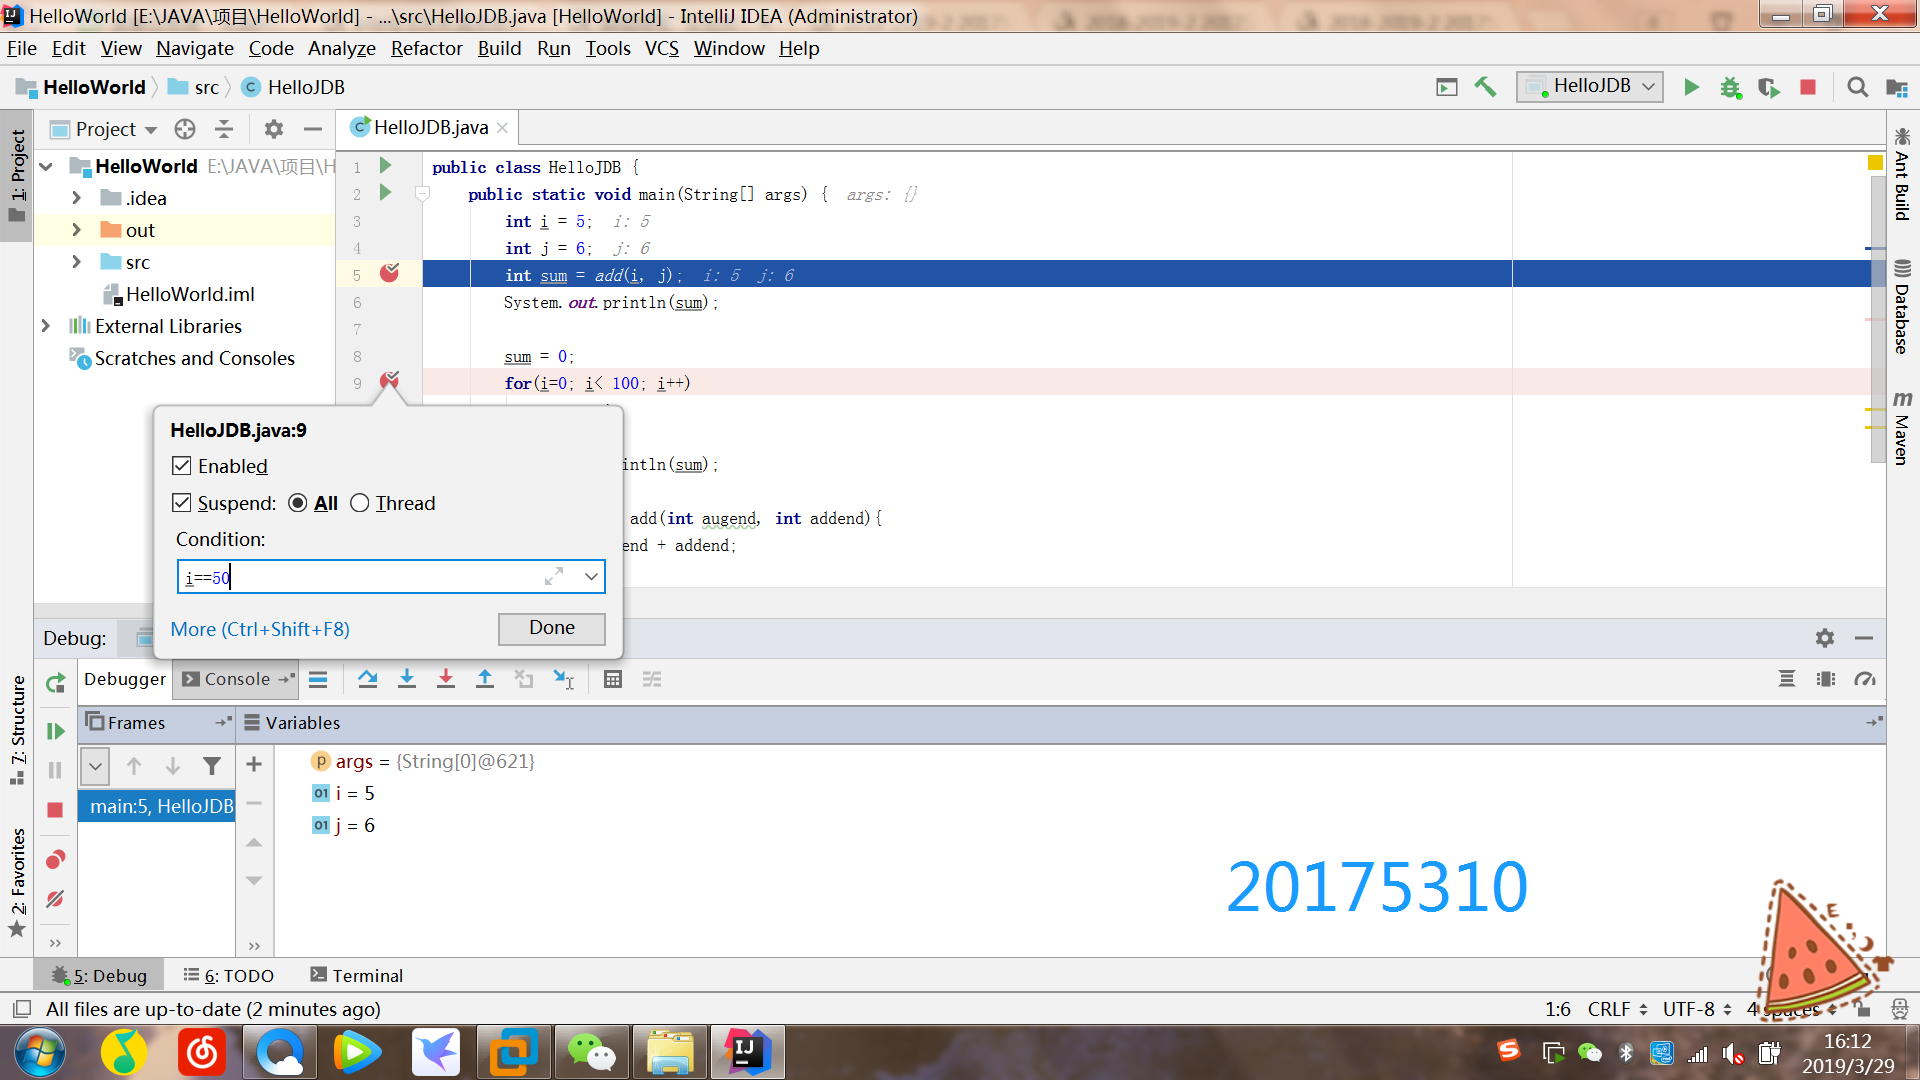This screenshot has height=1080, width=1920.
Task: Open the TODO tool window
Action: point(229,976)
